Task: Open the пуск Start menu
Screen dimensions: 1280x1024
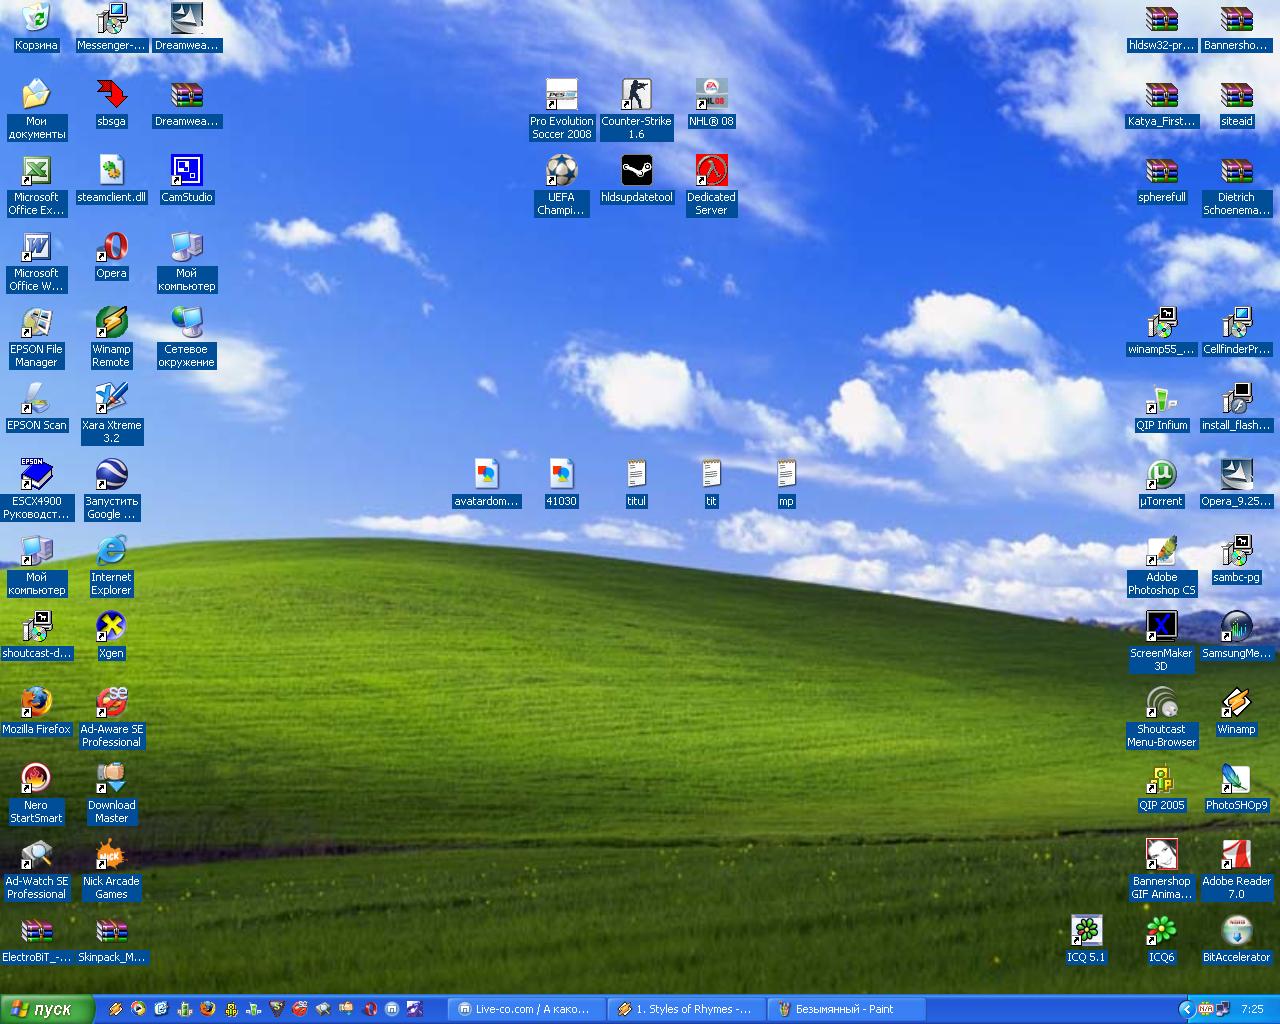Action: tap(47, 1009)
